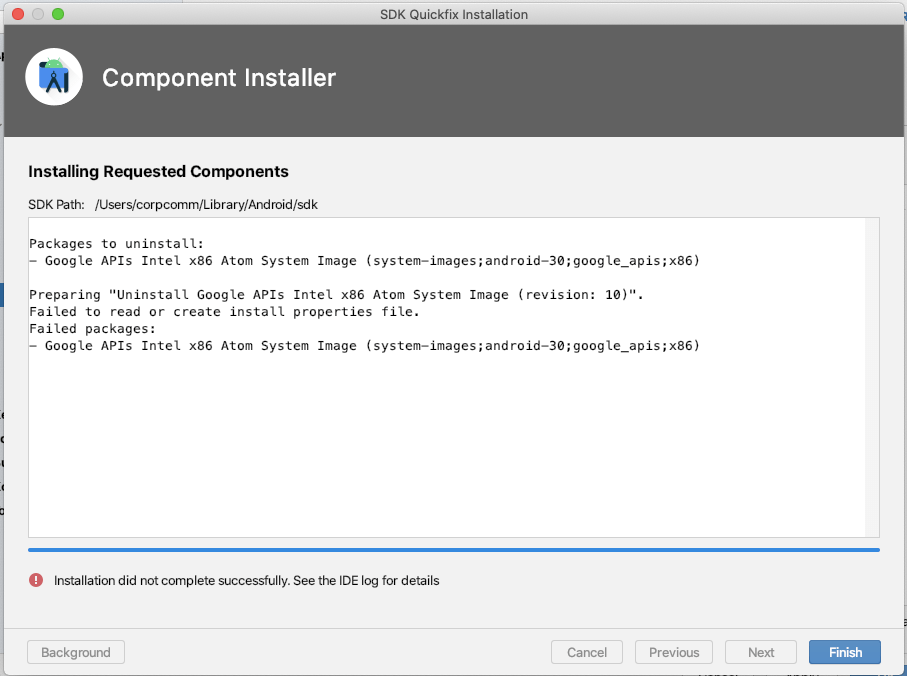Click the Finish button
The image size is (907, 676).
tap(845, 652)
